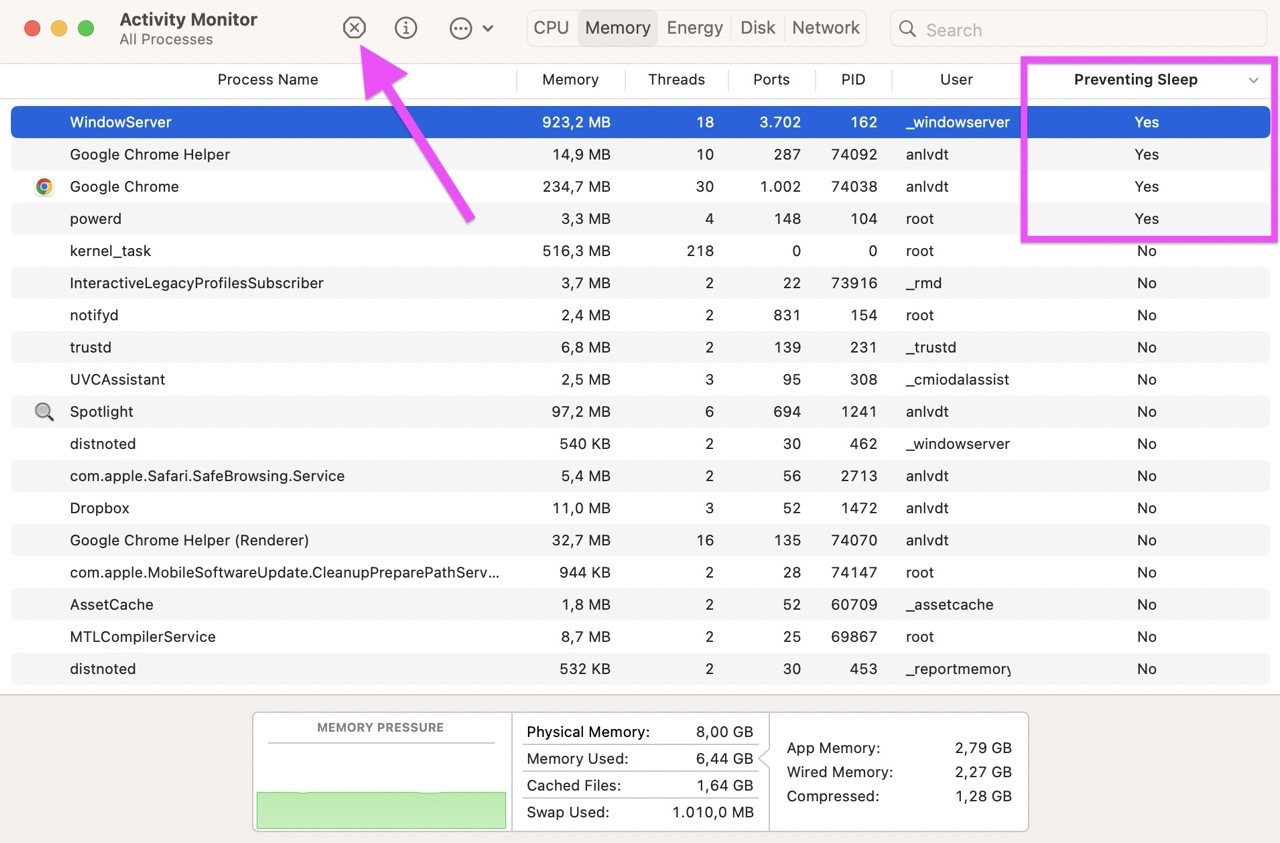Click PID 60709 of AssetCache
The width and height of the screenshot is (1280, 843).
pos(854,605)
